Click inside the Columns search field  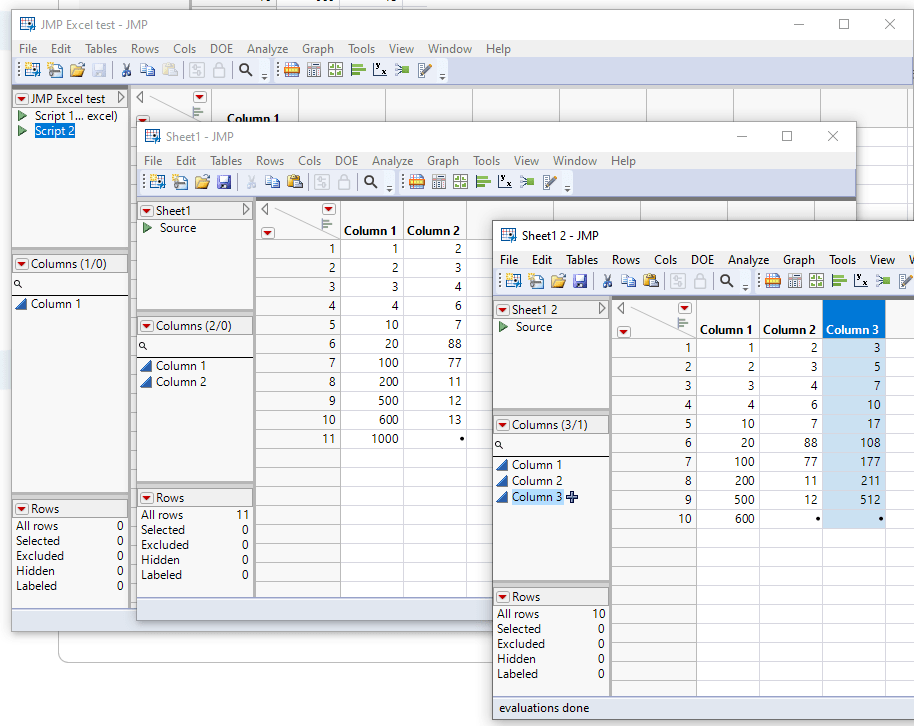point(551,443)
